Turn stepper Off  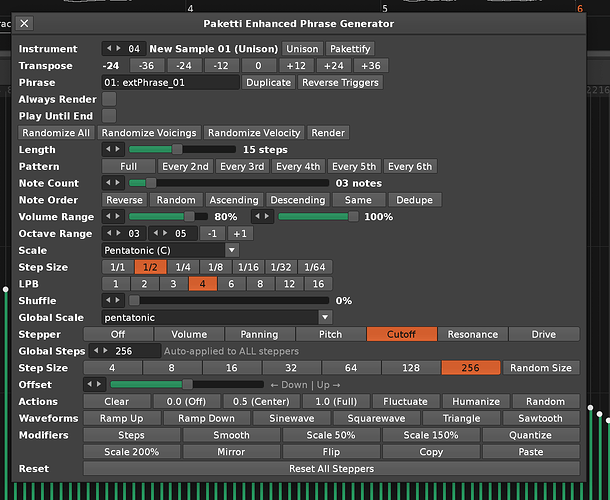click(118, 334)
